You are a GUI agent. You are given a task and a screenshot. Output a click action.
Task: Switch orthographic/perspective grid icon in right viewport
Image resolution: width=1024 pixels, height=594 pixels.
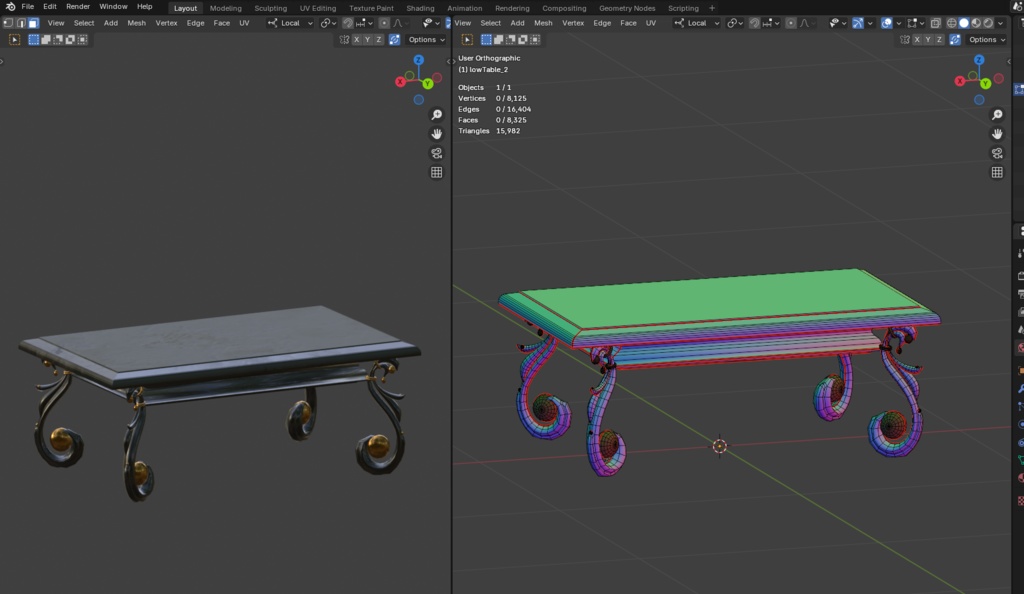(x=997, y=172)
